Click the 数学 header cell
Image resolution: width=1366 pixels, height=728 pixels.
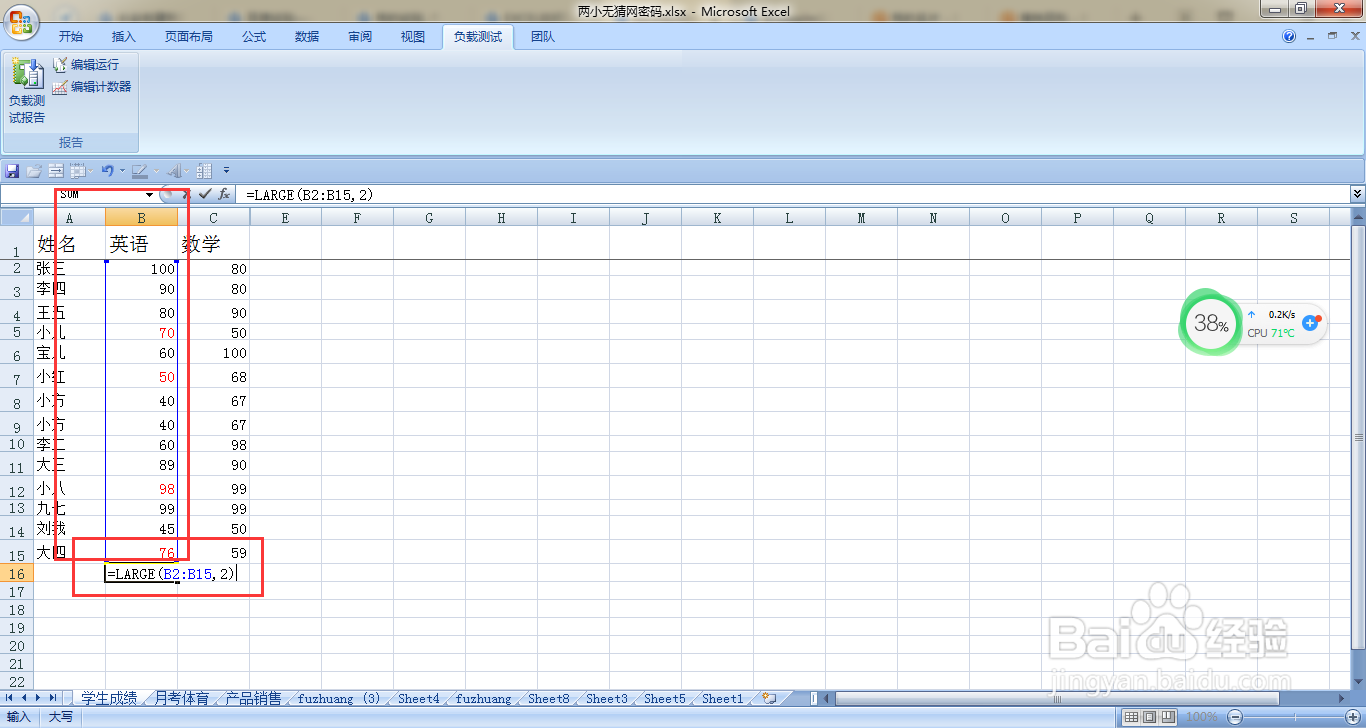213,243
